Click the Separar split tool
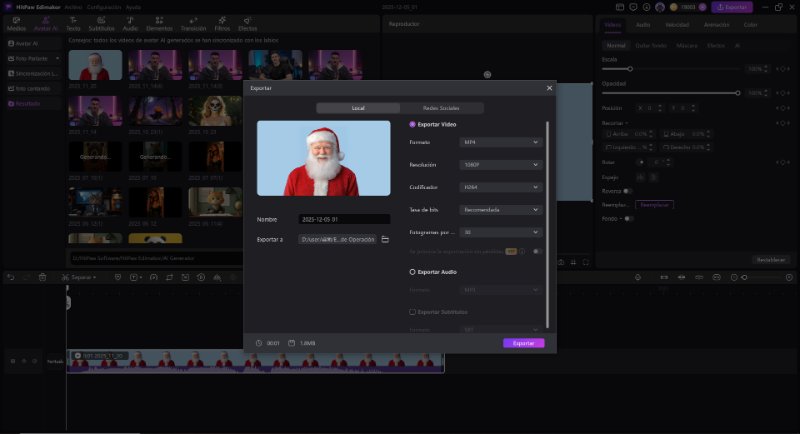 click(x=79, y=277)
